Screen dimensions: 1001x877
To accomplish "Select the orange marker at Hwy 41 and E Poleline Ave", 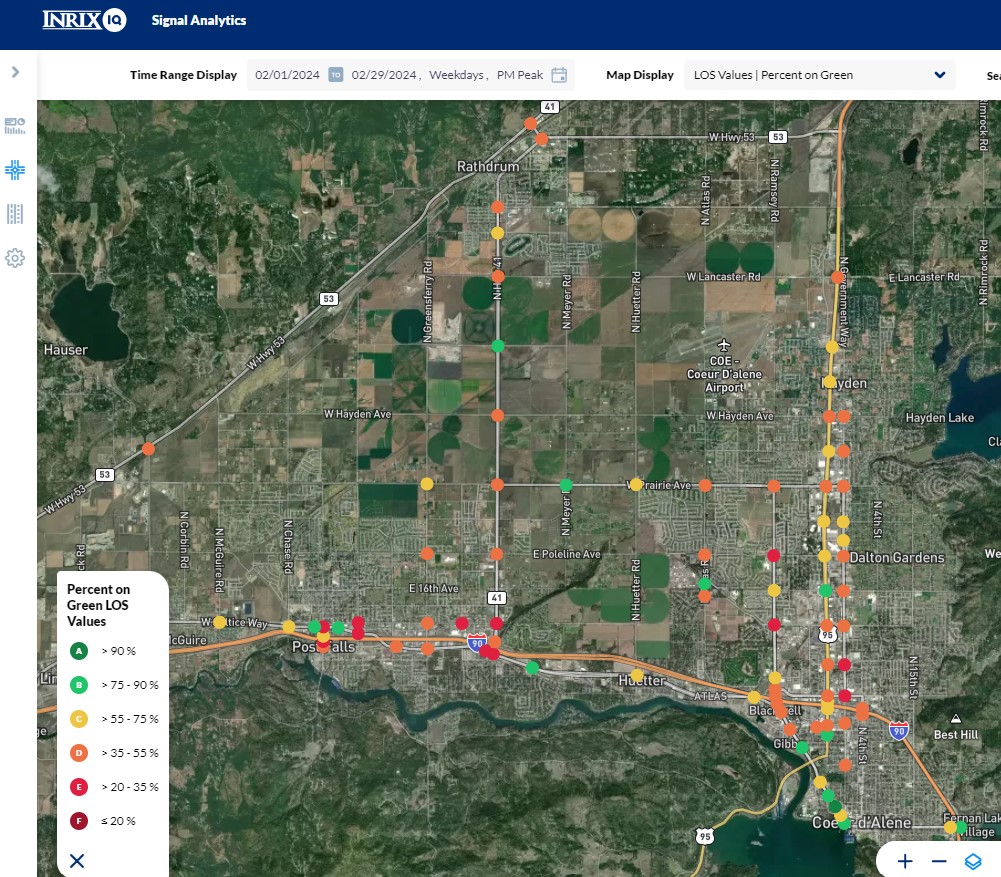I will click(497, 554).
